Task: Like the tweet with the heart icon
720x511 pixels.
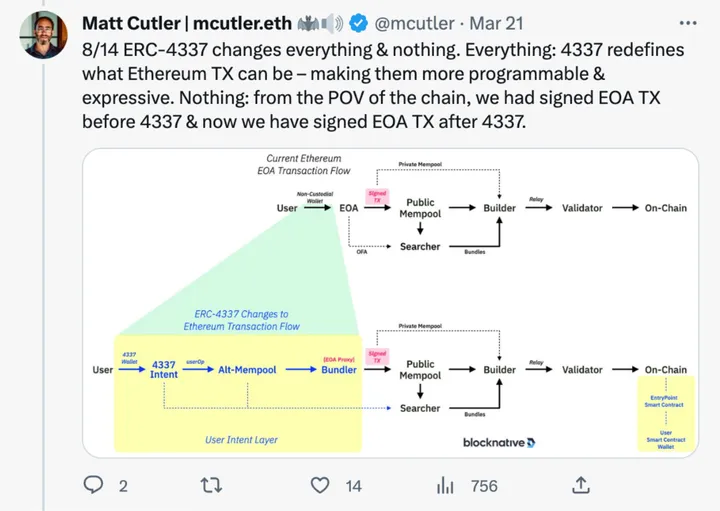Action: [x=320, y=485]
